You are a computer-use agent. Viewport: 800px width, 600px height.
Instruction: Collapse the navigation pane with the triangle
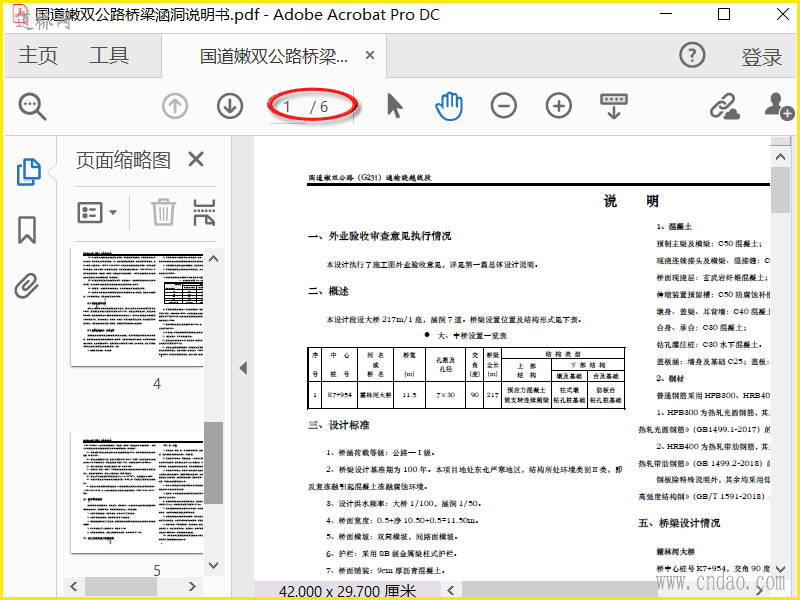click(243, 368)
